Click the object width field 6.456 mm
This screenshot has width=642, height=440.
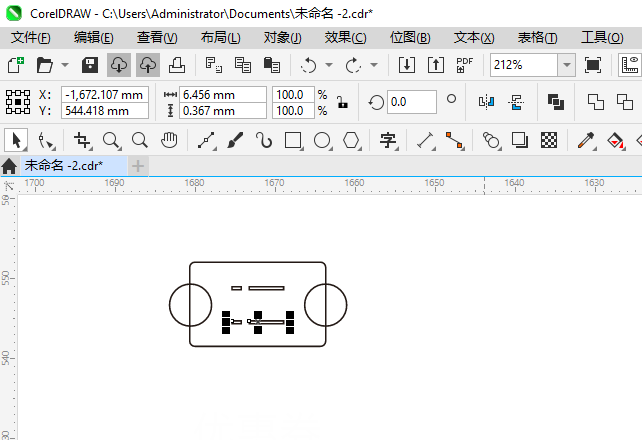(223, 95)
